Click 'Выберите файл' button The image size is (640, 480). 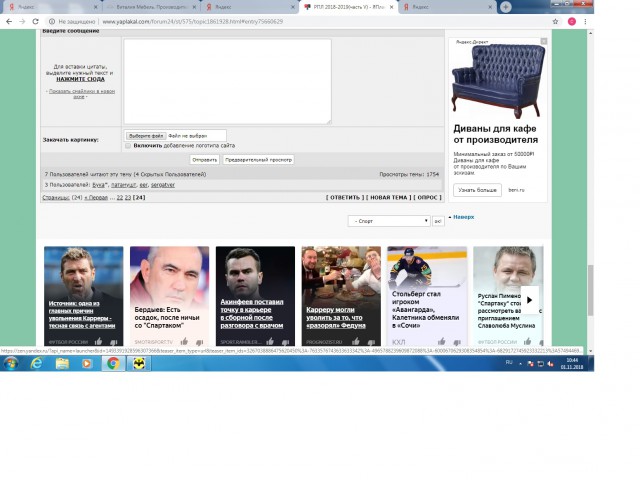coord(146,136)
